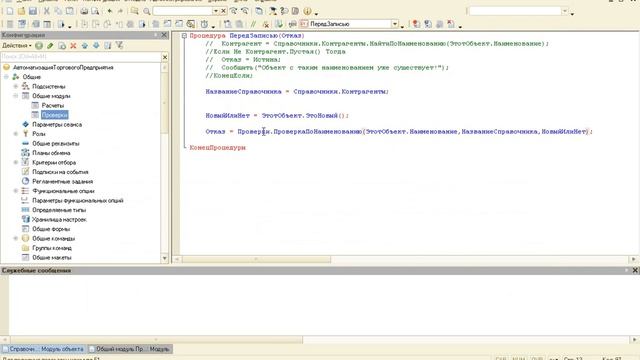Copy selection using the Copy icon
This screenshot has width=640, height=360.
click(x=58, y=11)
